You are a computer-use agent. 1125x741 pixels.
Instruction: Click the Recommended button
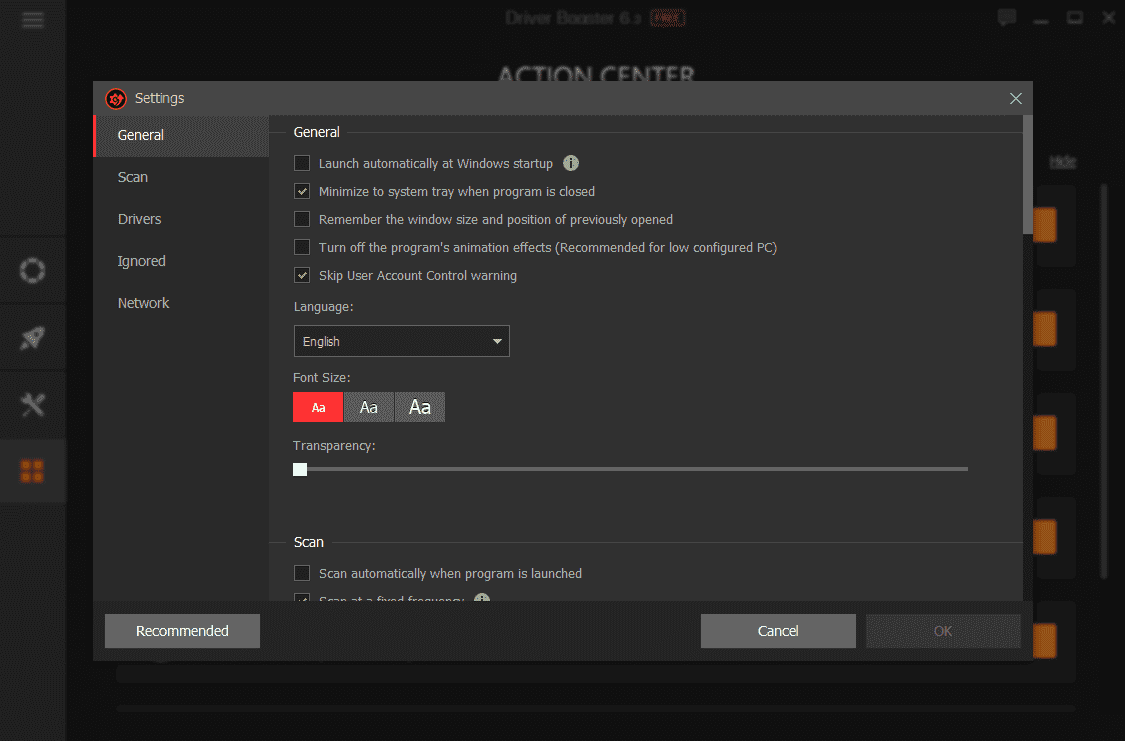182,631
